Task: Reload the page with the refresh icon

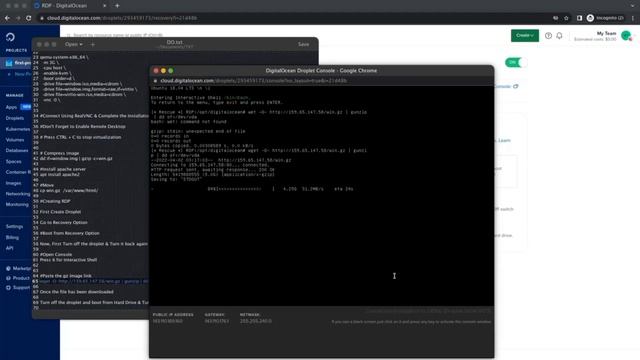Action: (29, 18)
